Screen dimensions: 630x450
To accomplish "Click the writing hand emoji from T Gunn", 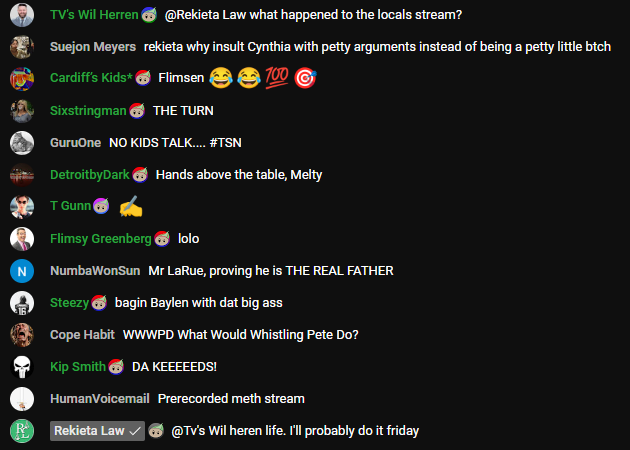I will (131, 207).
